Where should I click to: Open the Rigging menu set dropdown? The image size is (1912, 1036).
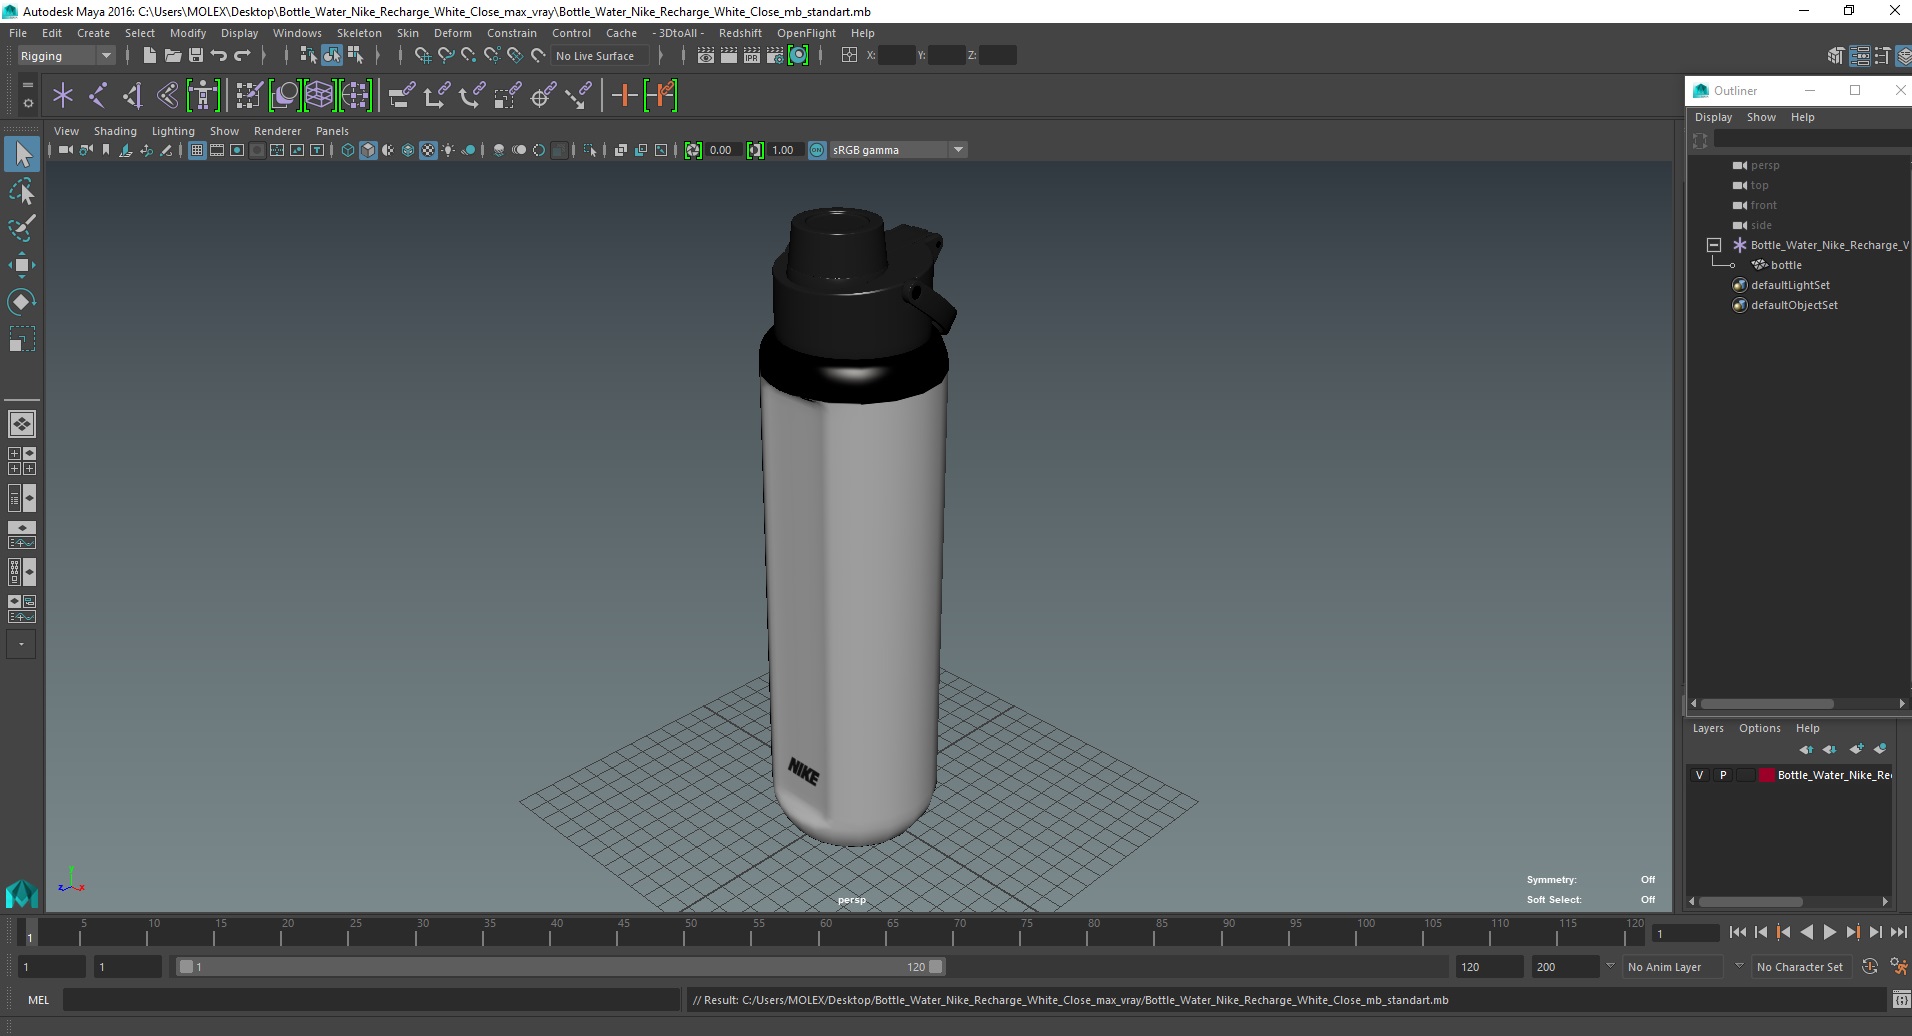pos(66,56)
